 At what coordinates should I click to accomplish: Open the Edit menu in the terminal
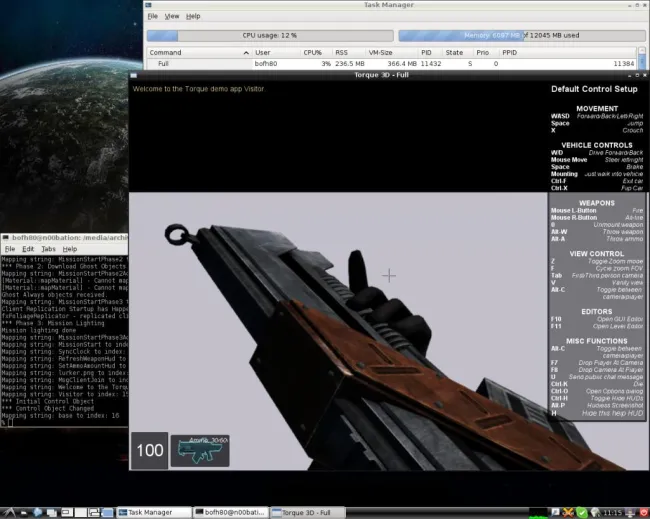pyautogui.click(x=28, y=249)
